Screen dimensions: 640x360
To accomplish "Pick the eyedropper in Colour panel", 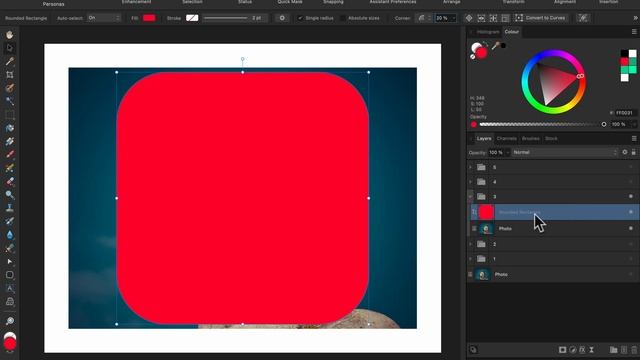I will (496, 46).
